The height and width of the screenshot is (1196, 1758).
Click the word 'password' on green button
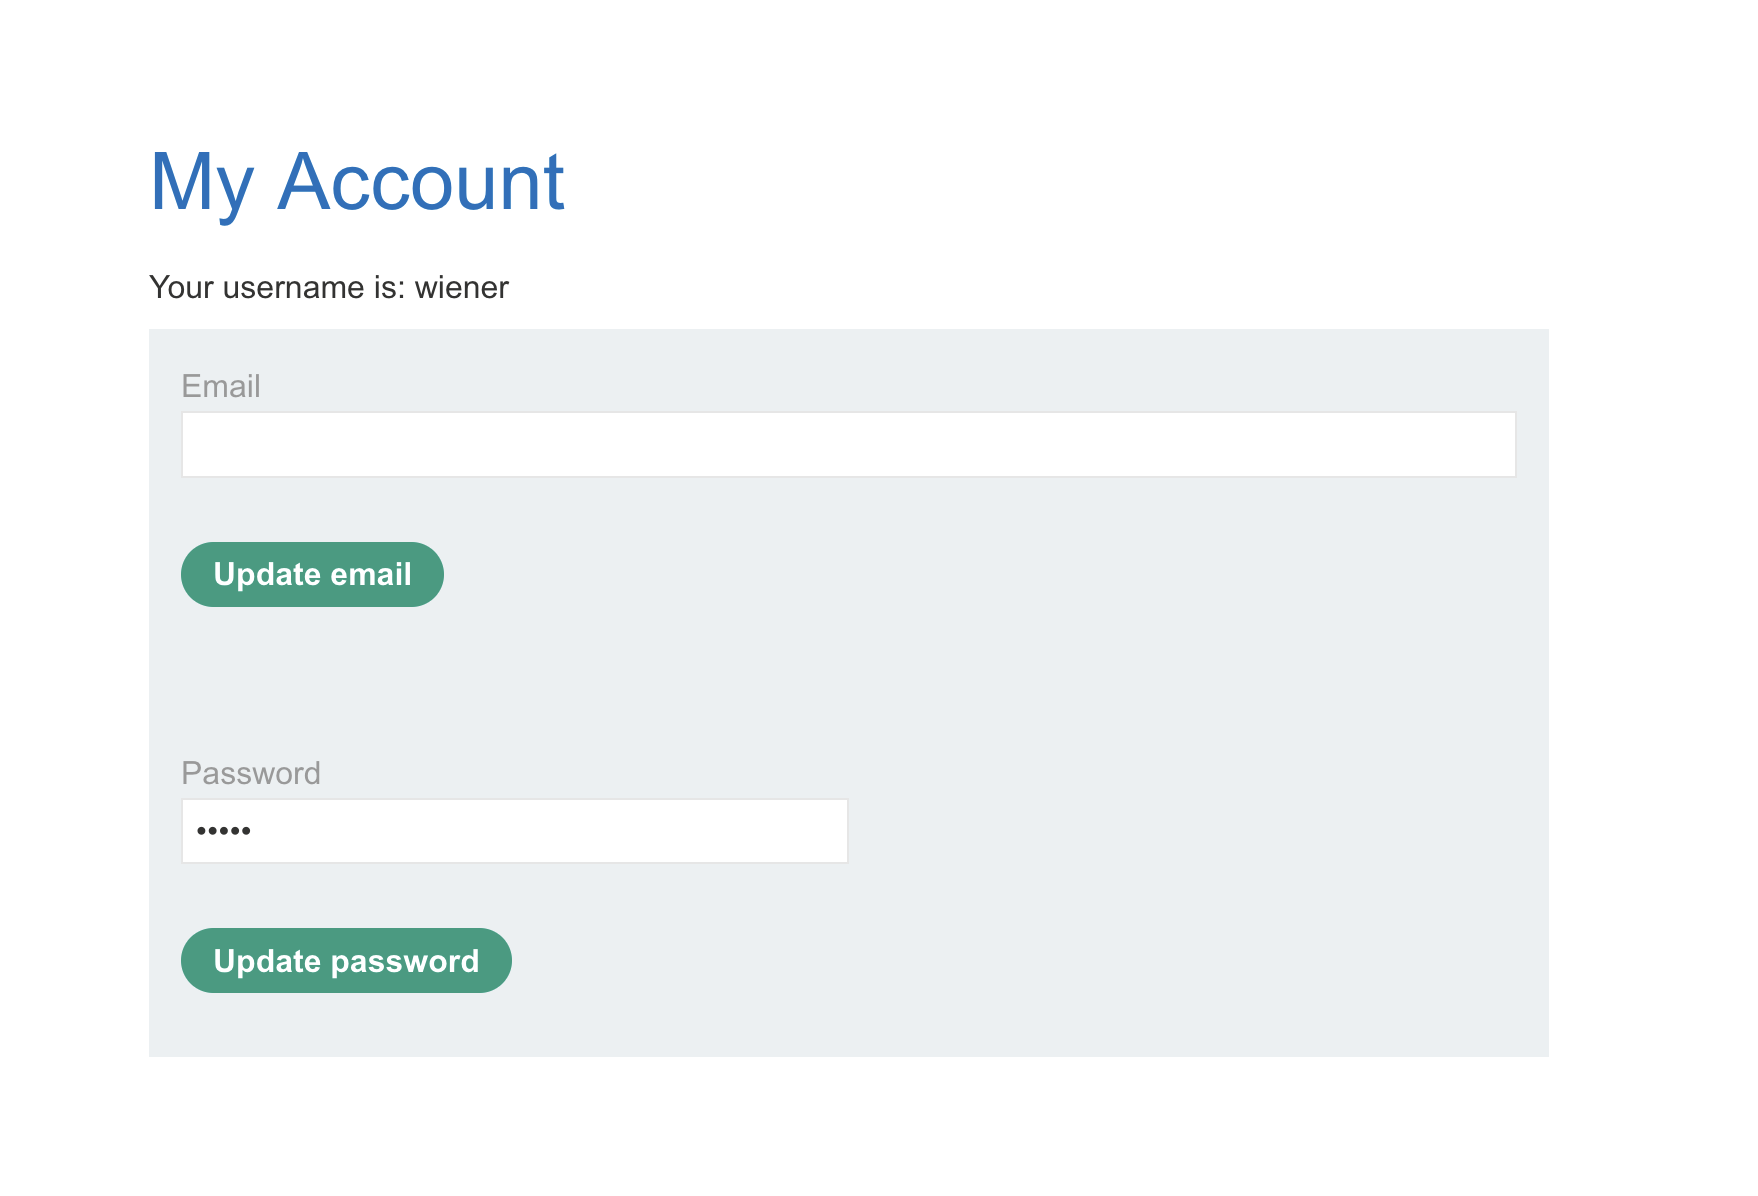pos(404,962)
